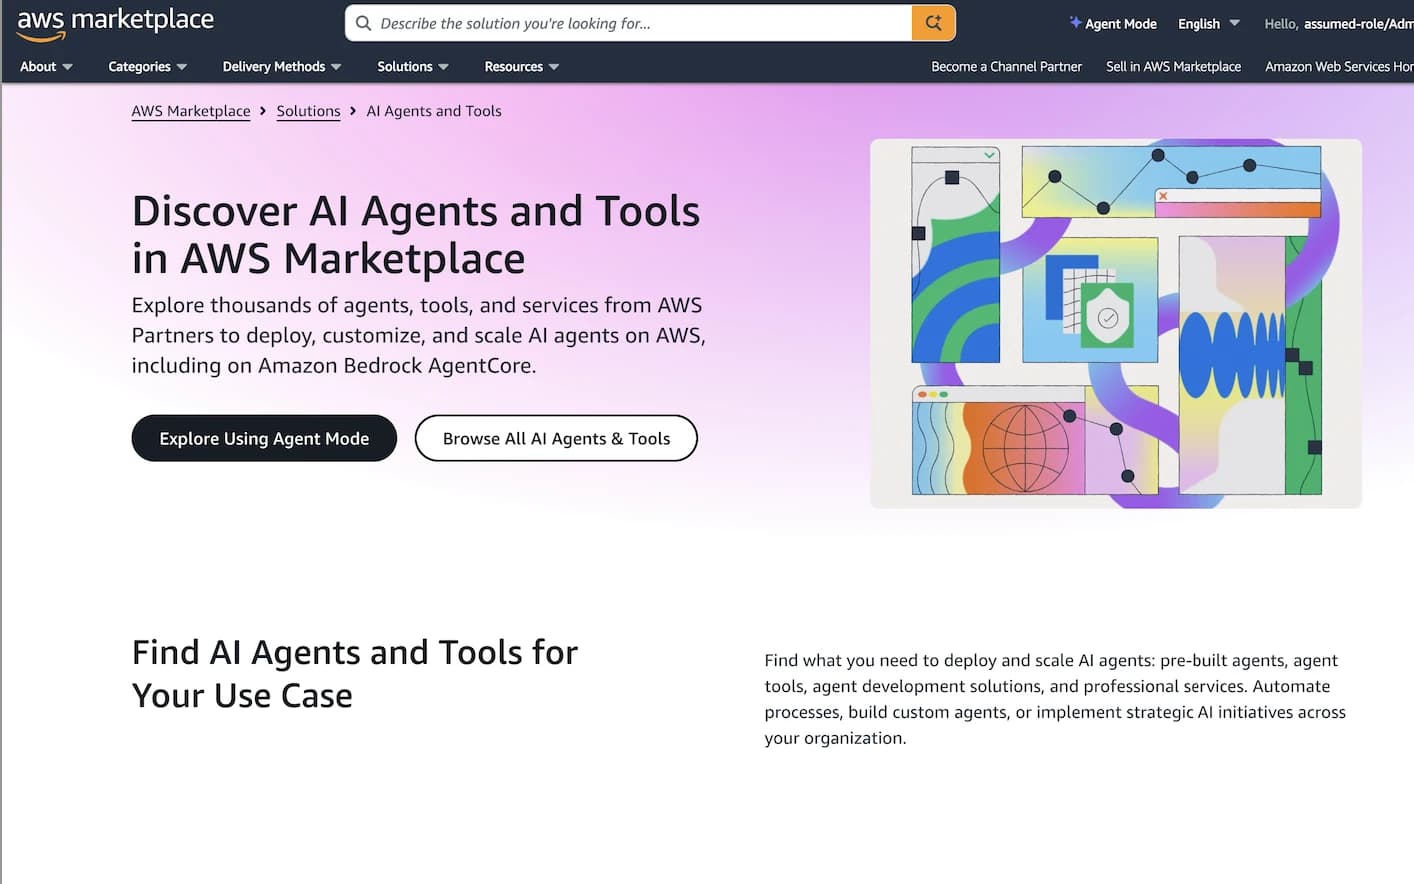Click the AI agents hero illustration
Screen dimensions: 1414x884
1116,323
